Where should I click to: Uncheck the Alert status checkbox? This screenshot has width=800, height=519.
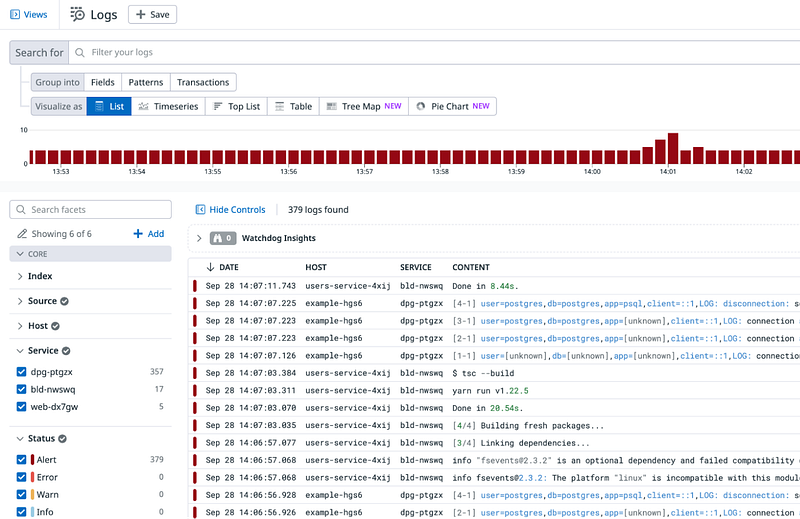click(x=21, y=459)
